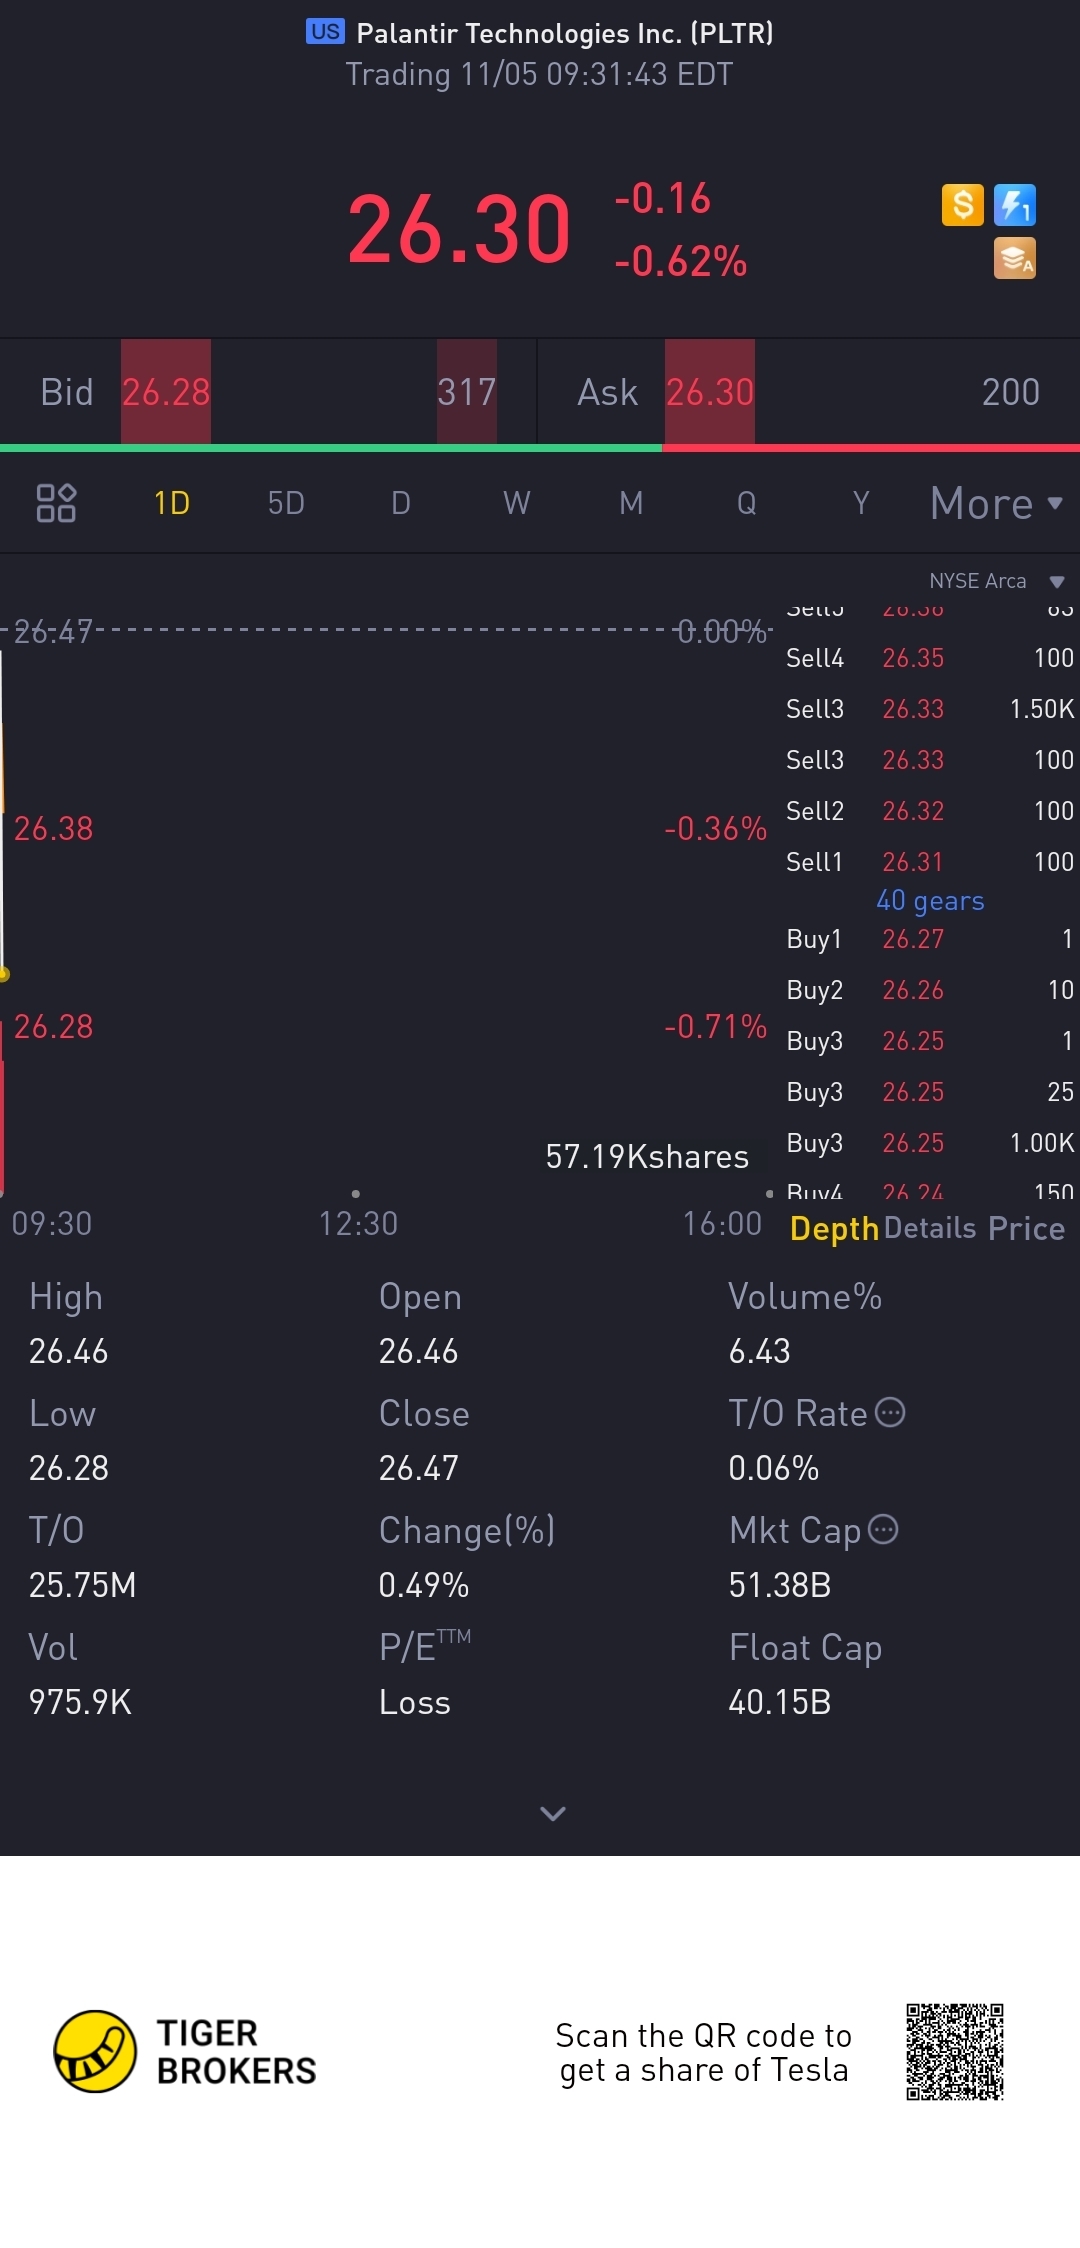Switch to the W weekly chart
Screen dimensions: 1080x2248
coord(516,503)
